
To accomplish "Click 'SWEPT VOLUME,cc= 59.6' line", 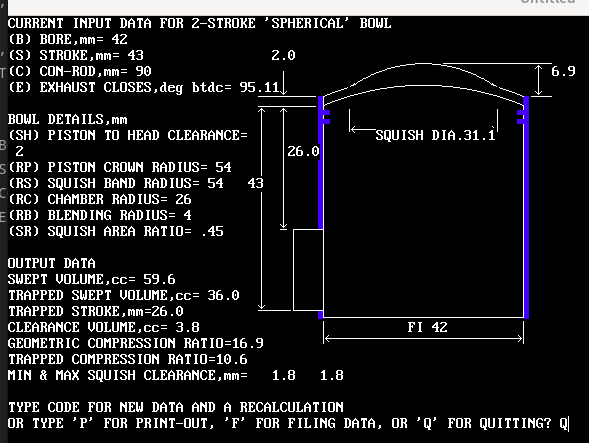I will [x=92, y=279].
